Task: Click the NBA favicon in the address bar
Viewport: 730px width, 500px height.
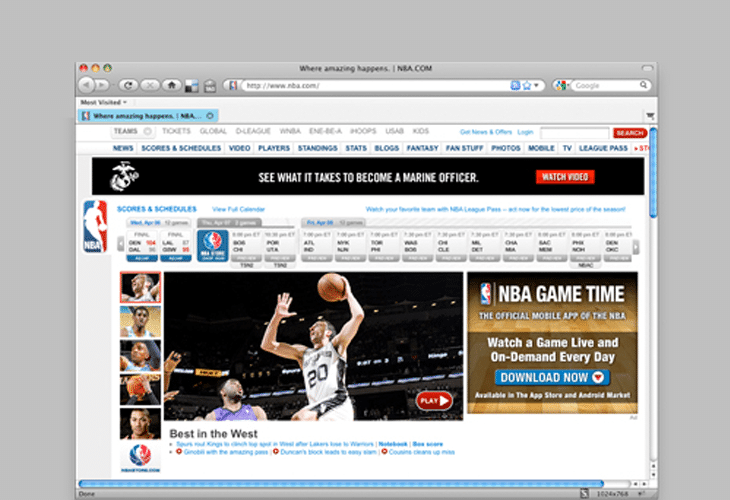Action: coord(234,86)
